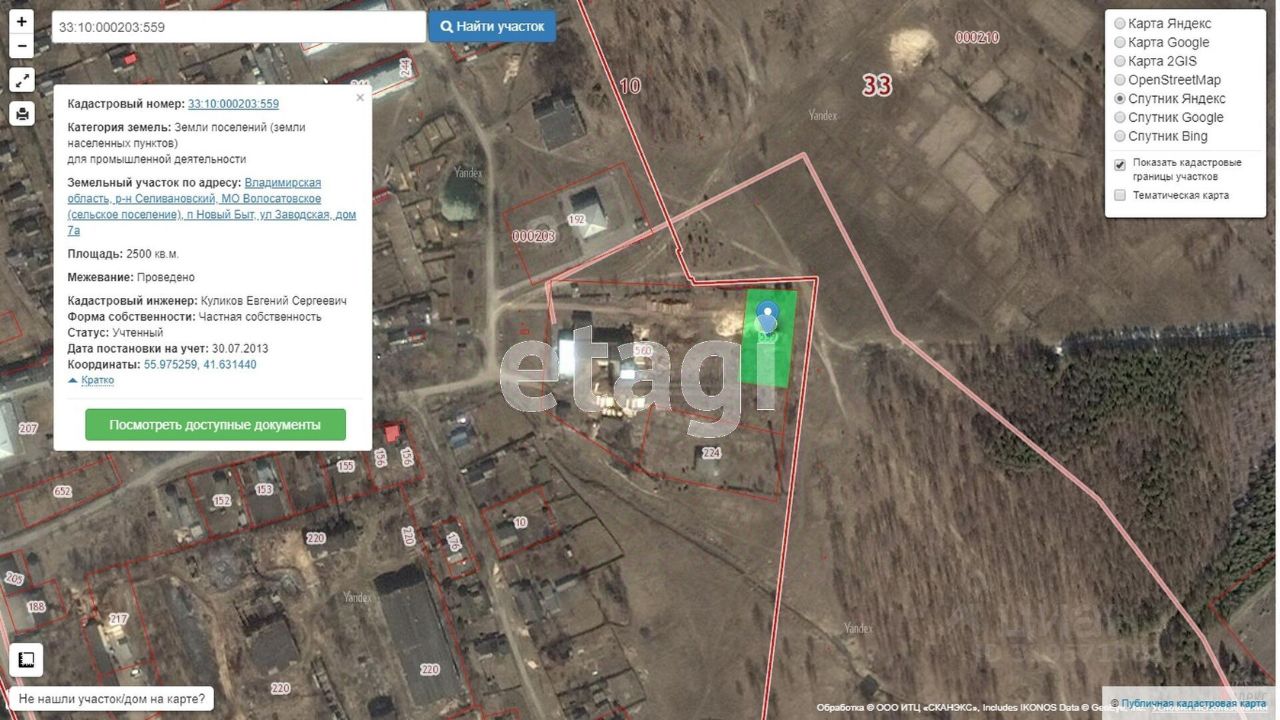Open Посмотреть доступные документы button
The width and height of the screenshot is (1280, 720).
click(x=215, y=425)
